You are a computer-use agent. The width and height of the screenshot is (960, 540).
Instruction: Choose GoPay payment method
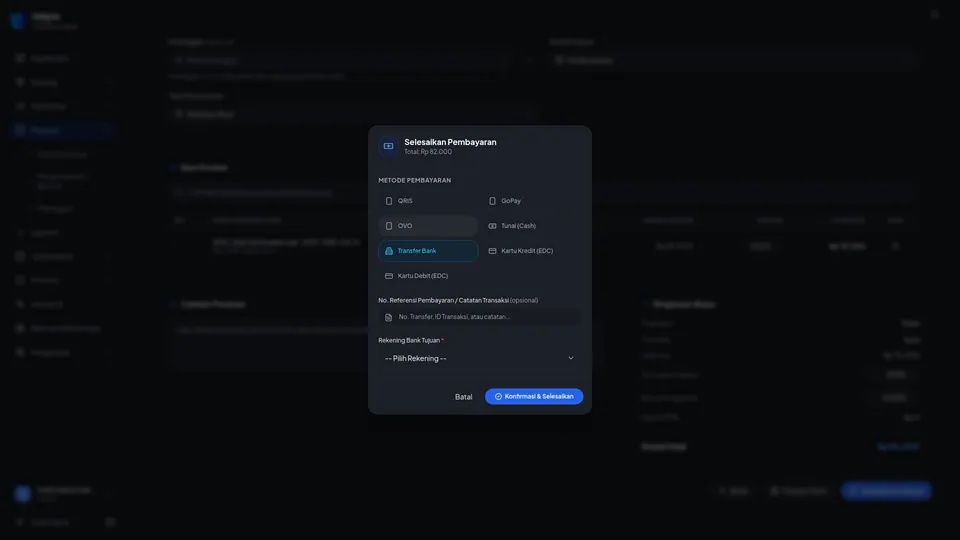tap(531, 201)
